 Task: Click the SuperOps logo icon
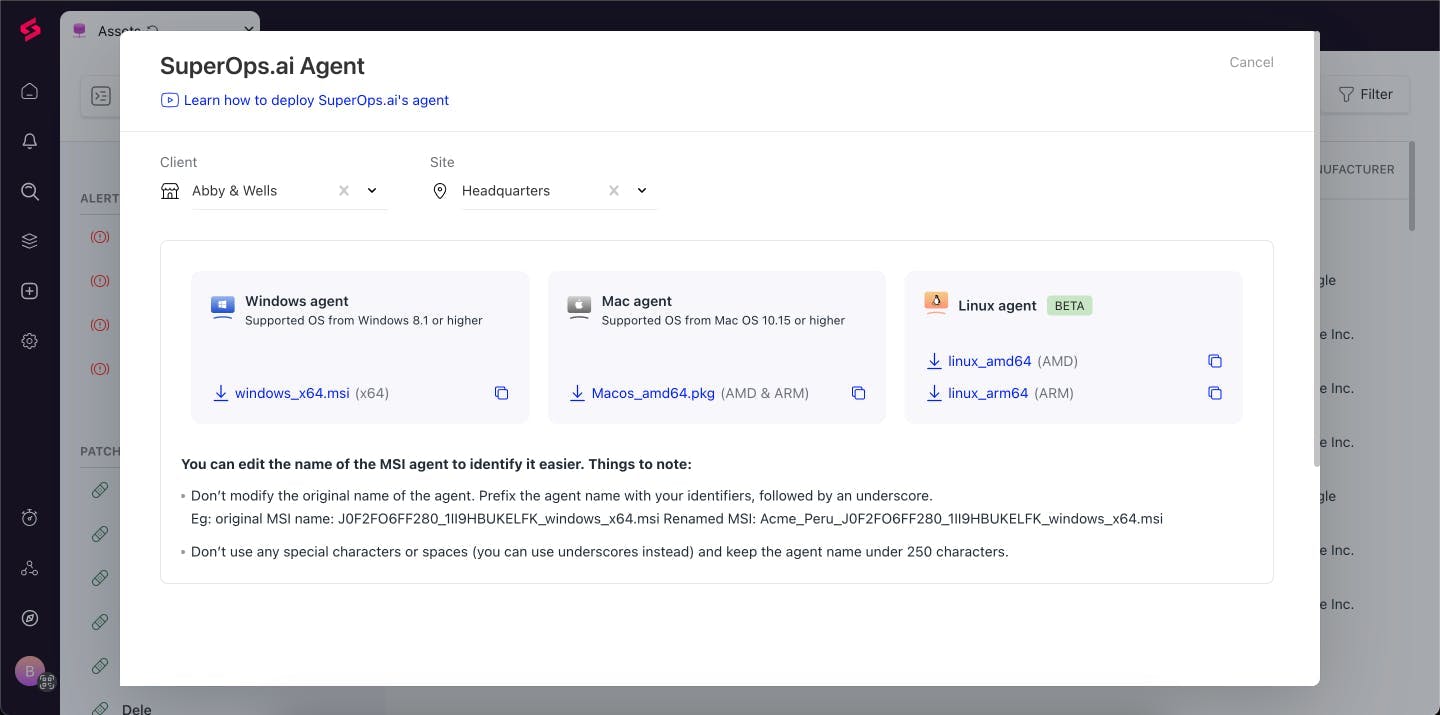[30, 31]
